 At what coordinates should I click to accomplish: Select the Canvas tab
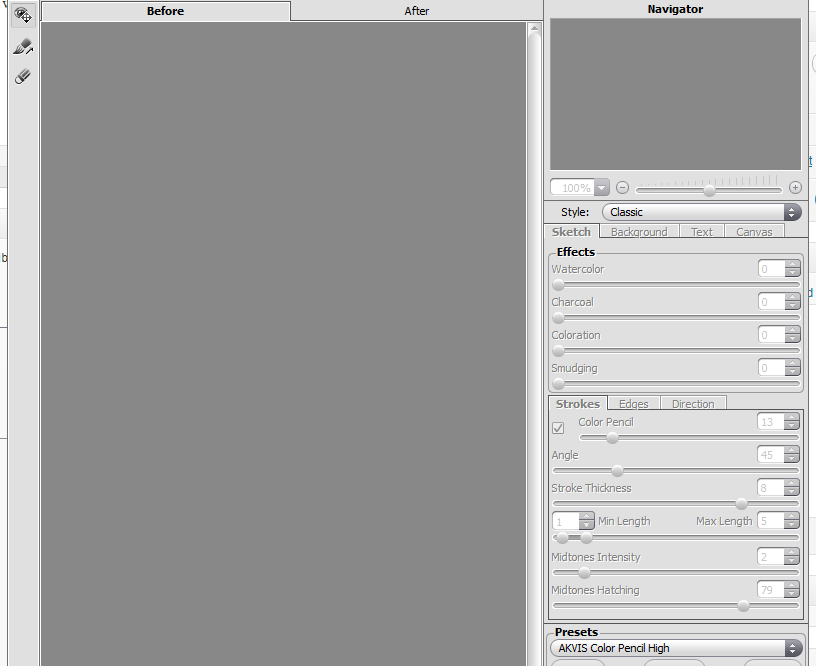point(754,232)
